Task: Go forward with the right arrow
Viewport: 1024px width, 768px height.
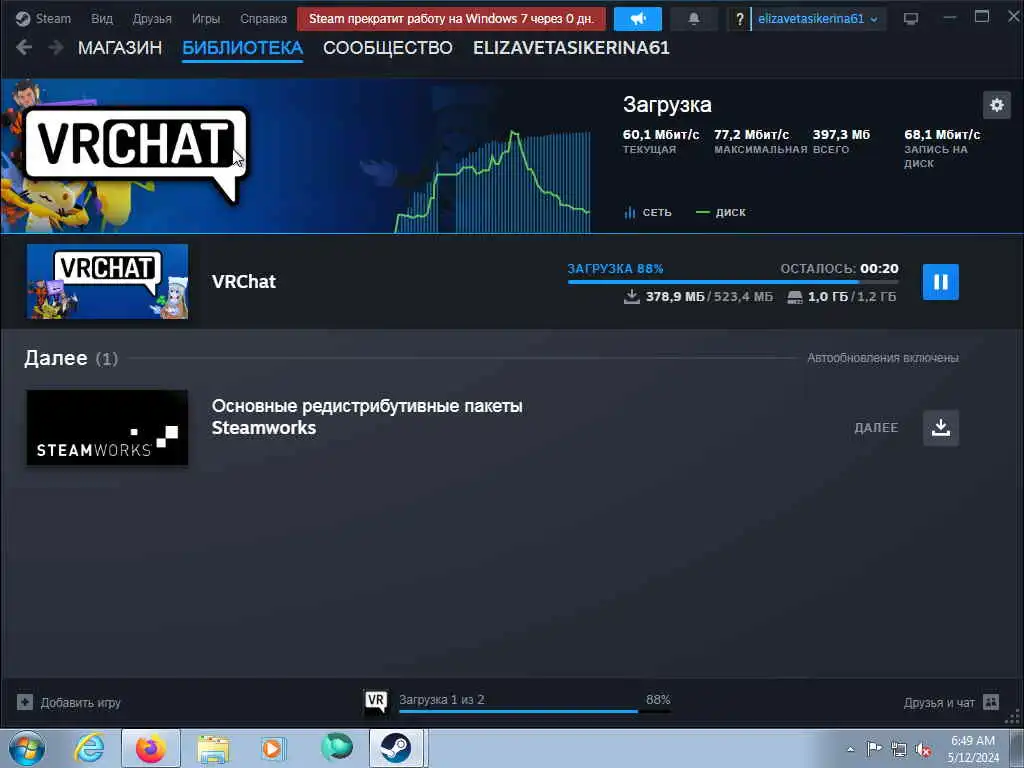Action: coord(56,48)
